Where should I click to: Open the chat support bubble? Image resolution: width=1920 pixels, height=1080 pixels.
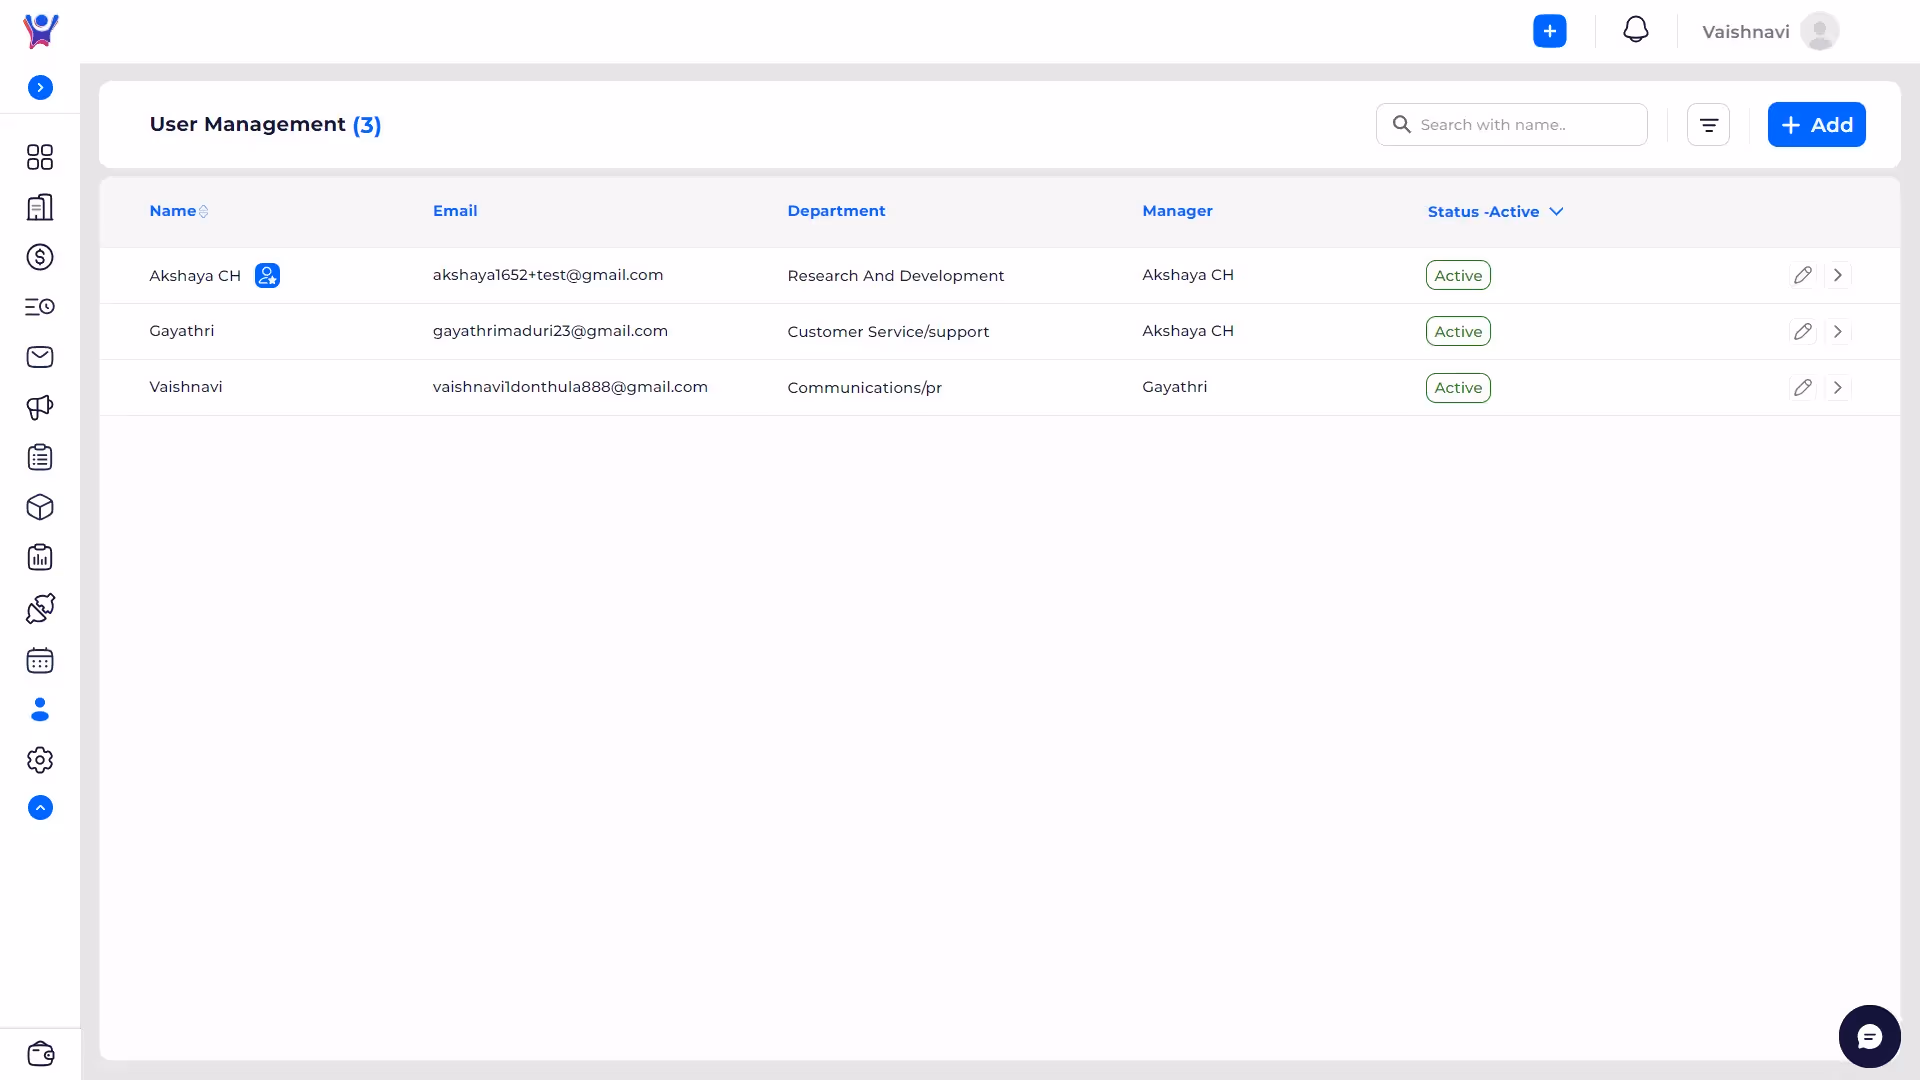[x=1869, y=1036]
